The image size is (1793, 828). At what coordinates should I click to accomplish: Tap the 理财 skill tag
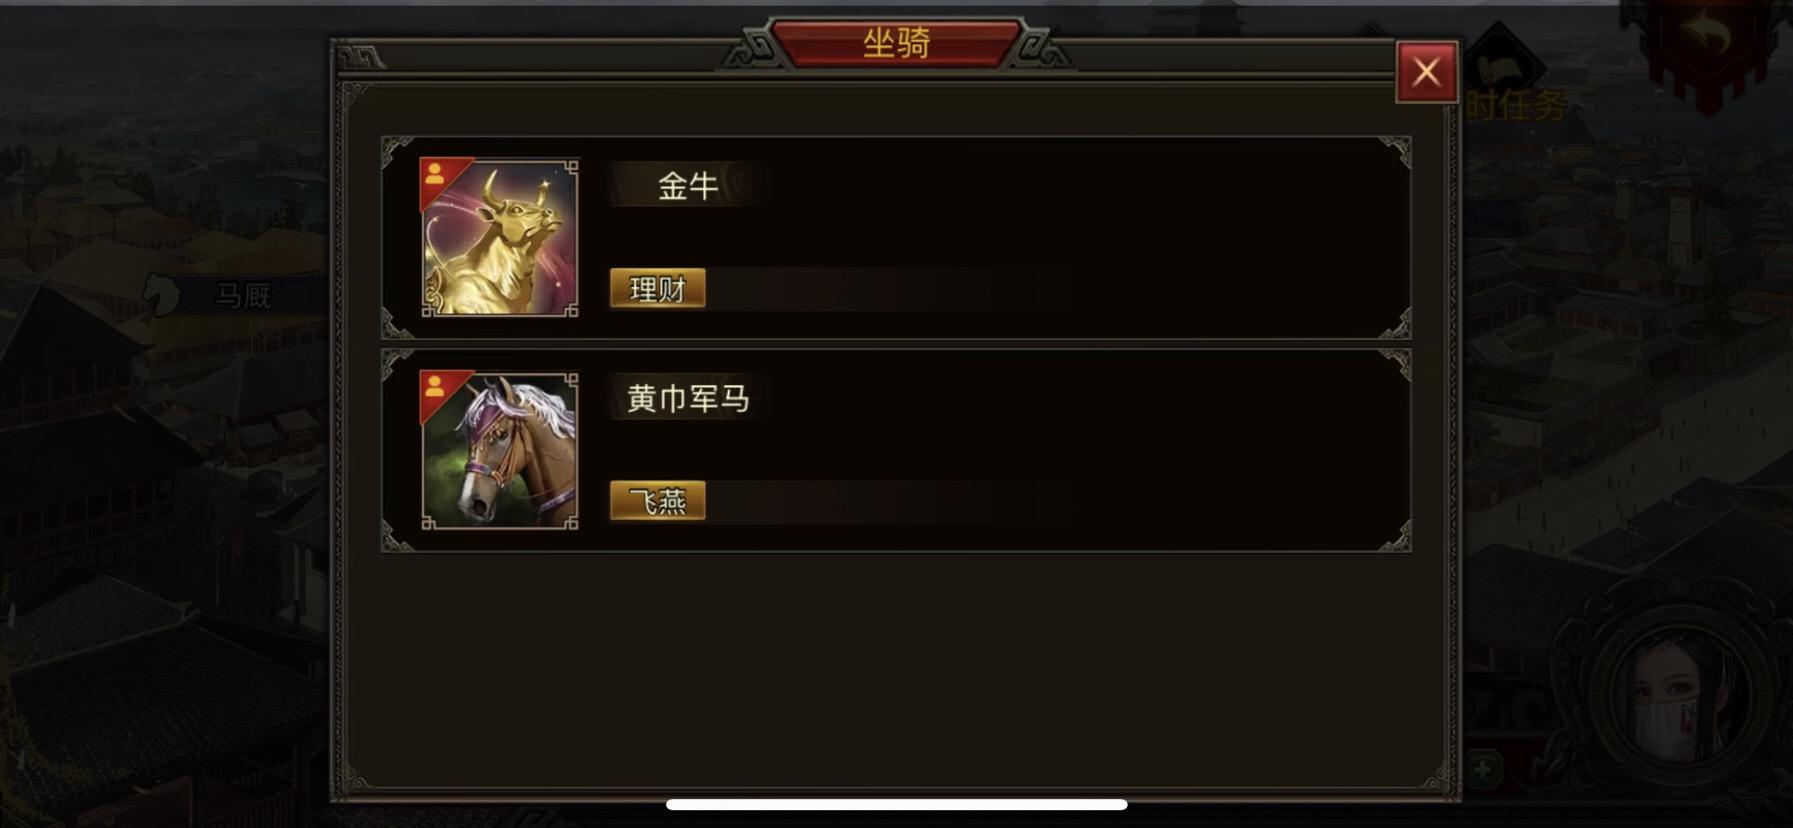pyautogui.click(x=658, y=289)
